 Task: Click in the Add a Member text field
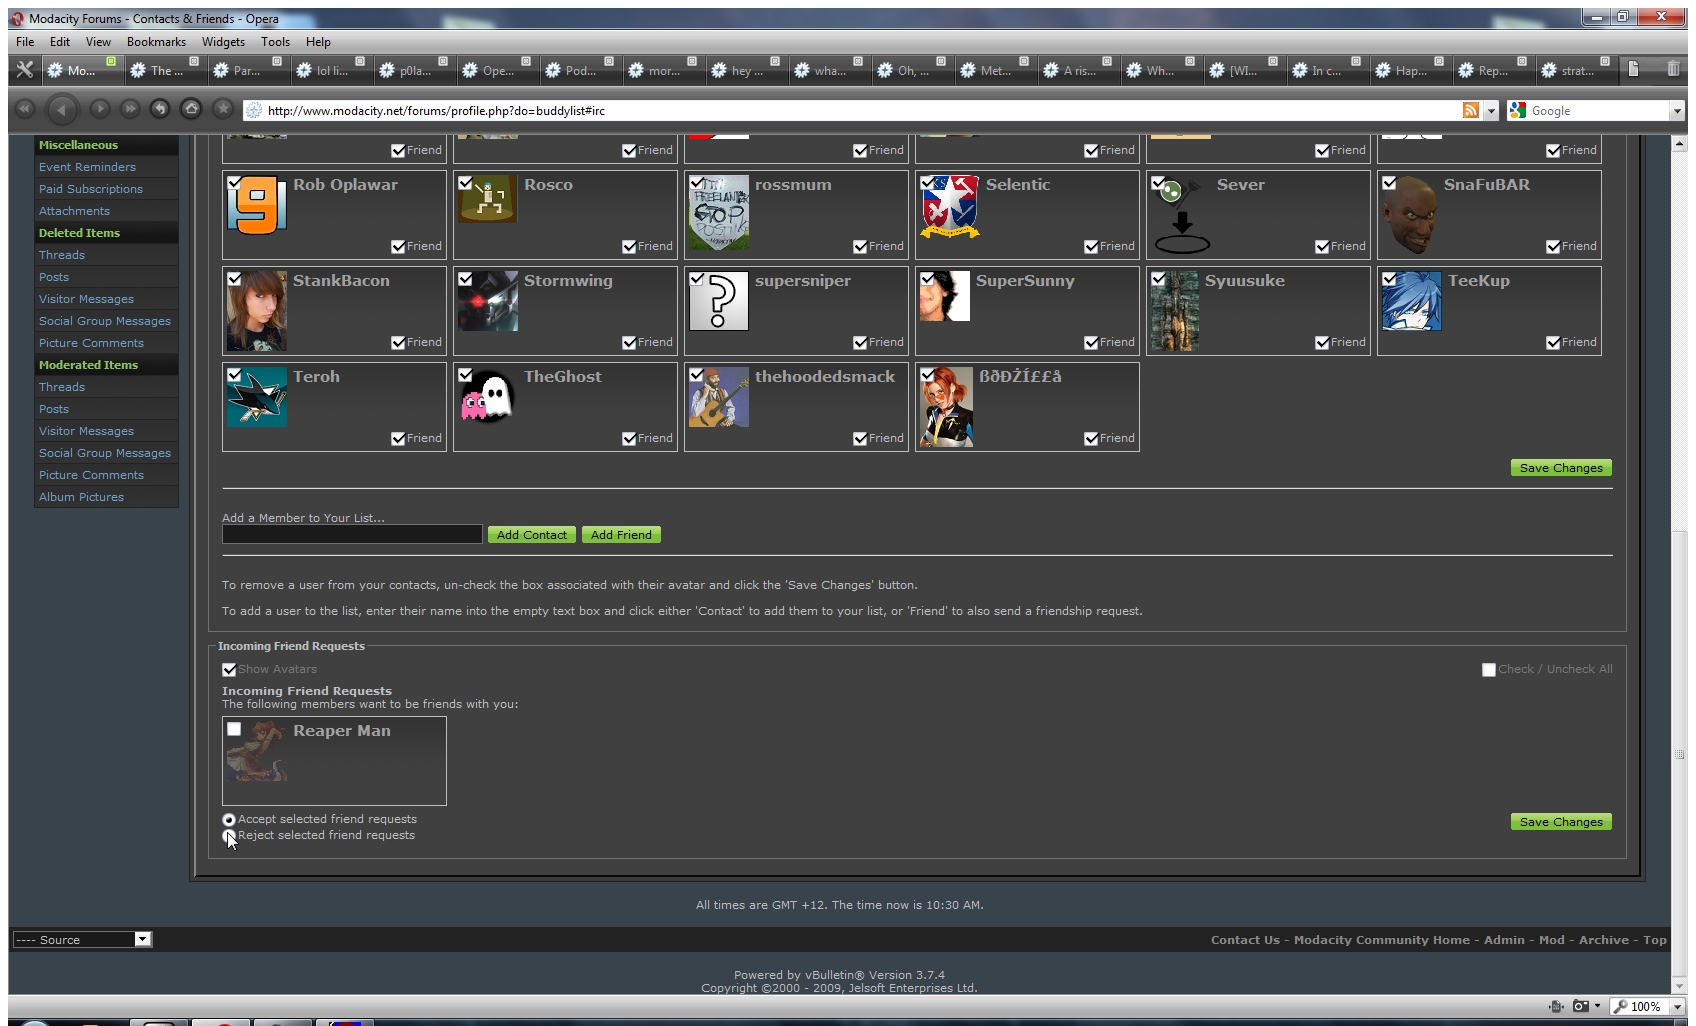coord(352,535)
